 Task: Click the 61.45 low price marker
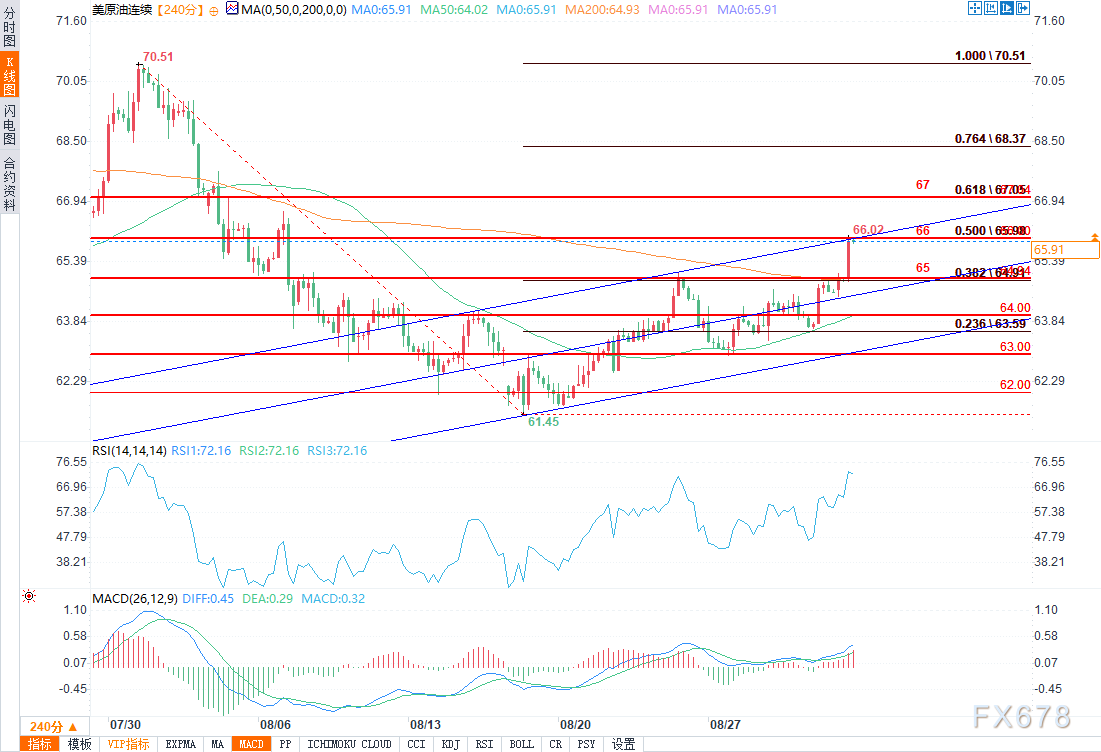click(x=543, y=422)
